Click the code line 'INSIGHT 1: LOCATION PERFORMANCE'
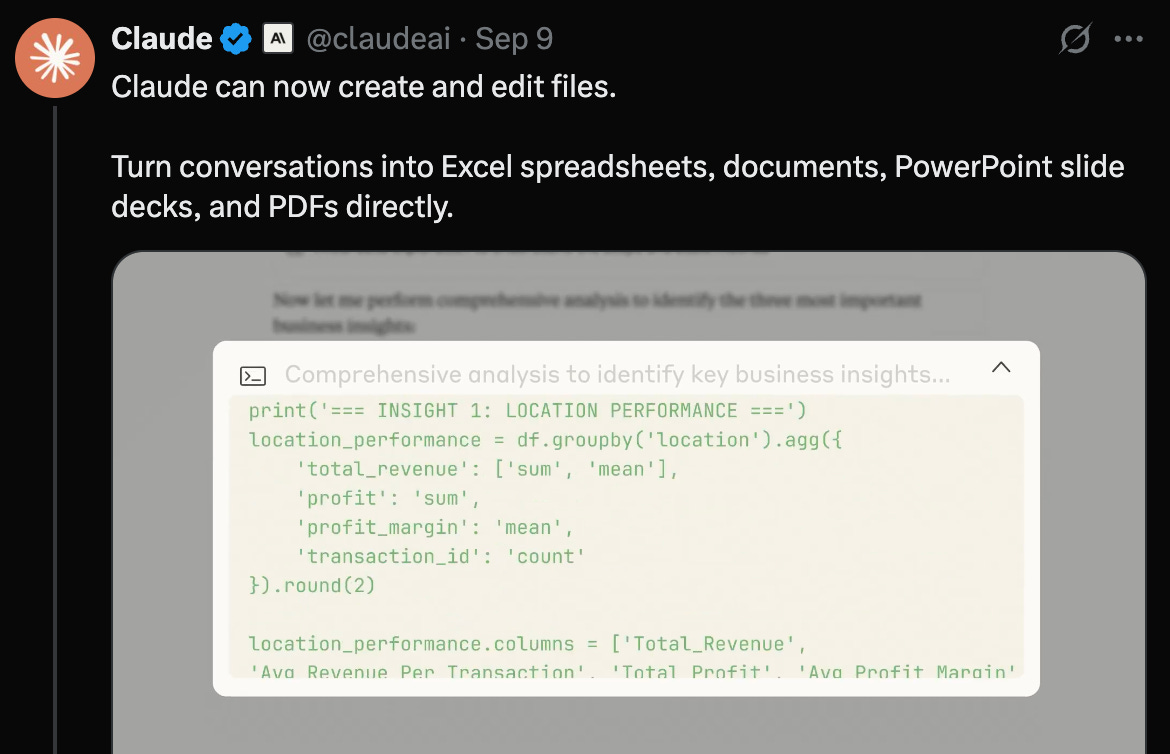This screenshot has width=1170, height=754. 528,411
